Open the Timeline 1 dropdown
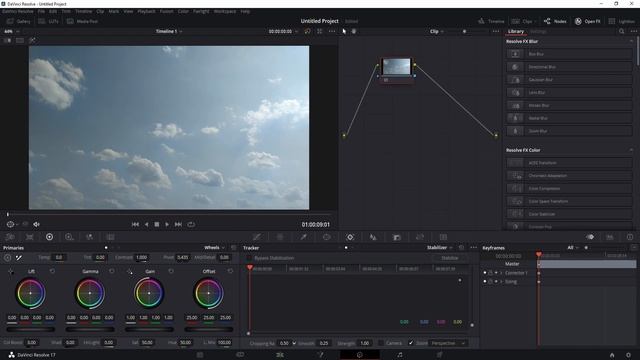This screenshot has height=360, width=640. [169, 31]
